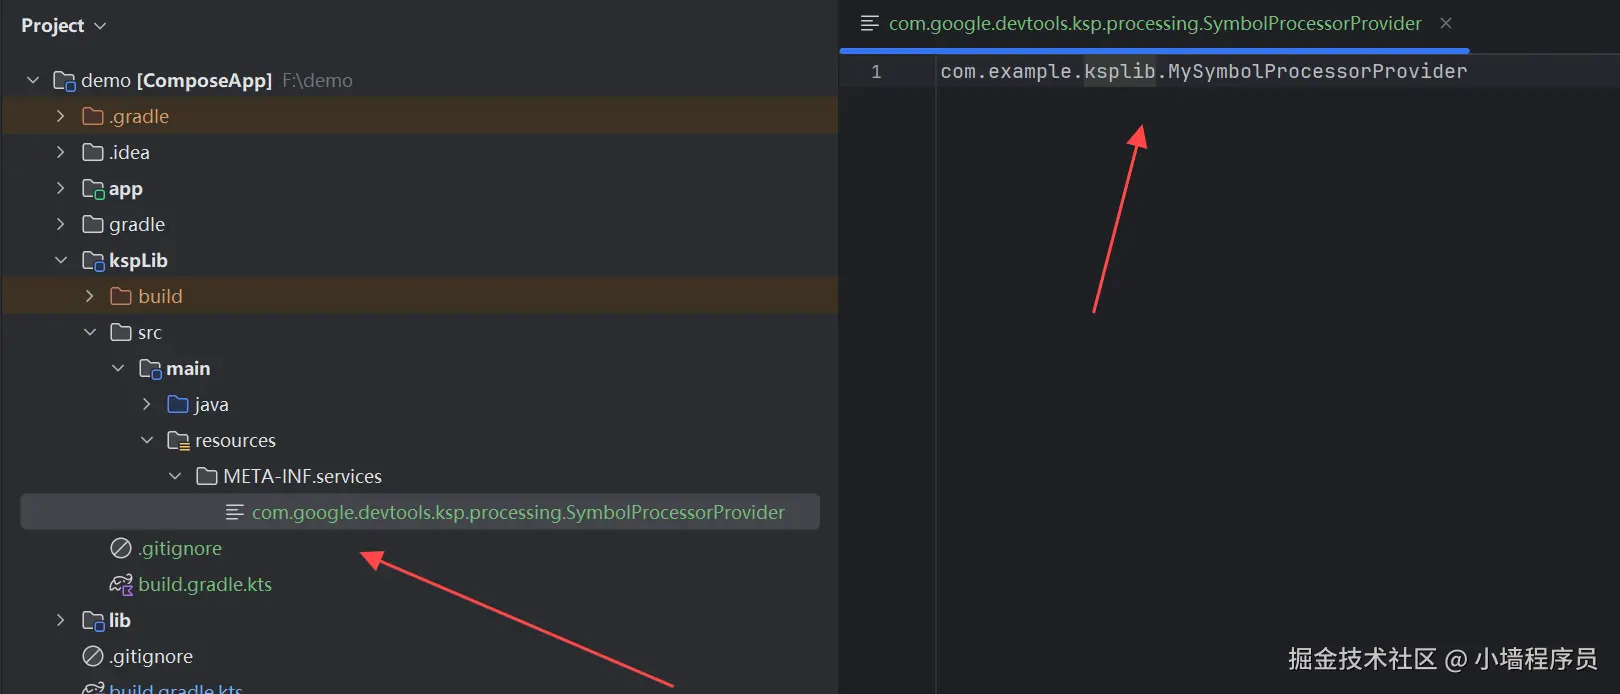Click the lib module folder icon

[93, 621]
